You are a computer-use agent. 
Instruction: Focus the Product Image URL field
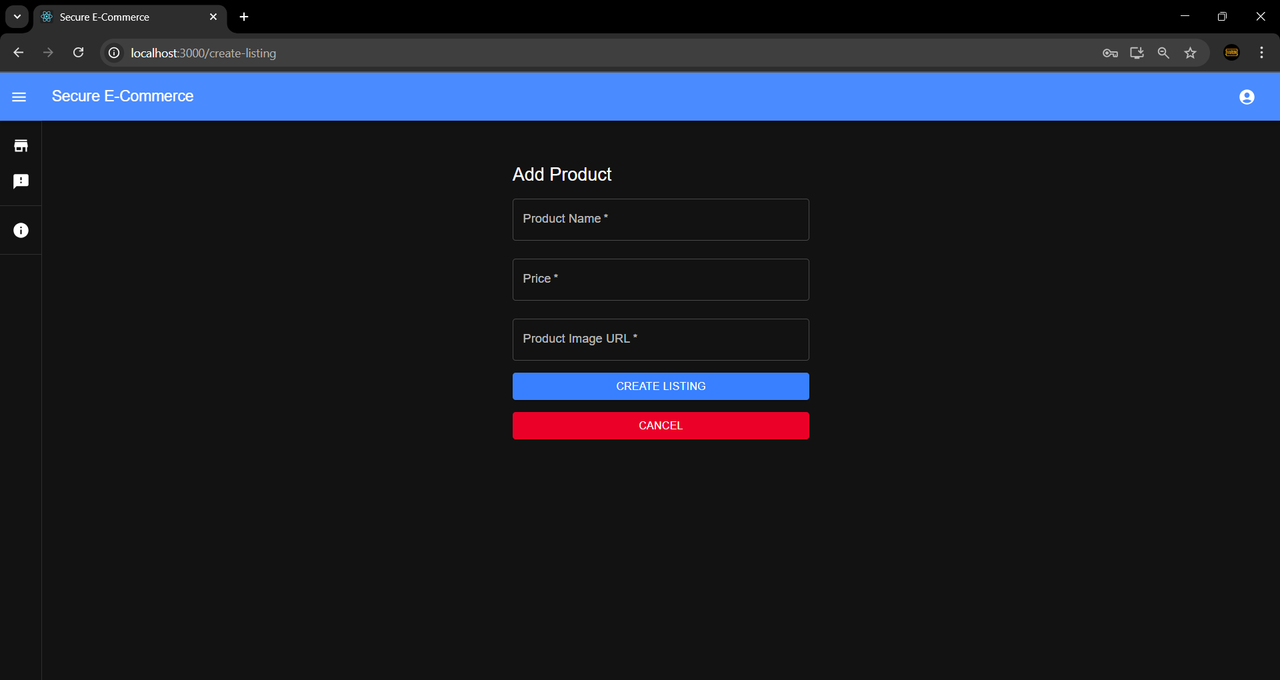661,339
